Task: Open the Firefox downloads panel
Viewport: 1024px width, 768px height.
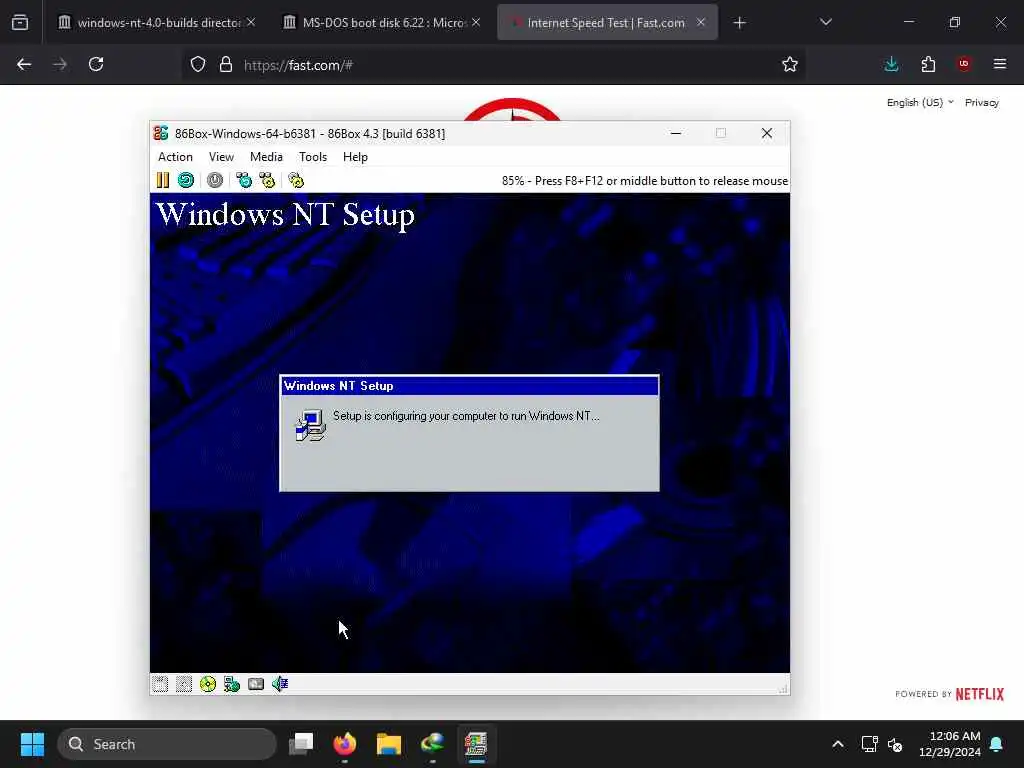Action: 891,64
